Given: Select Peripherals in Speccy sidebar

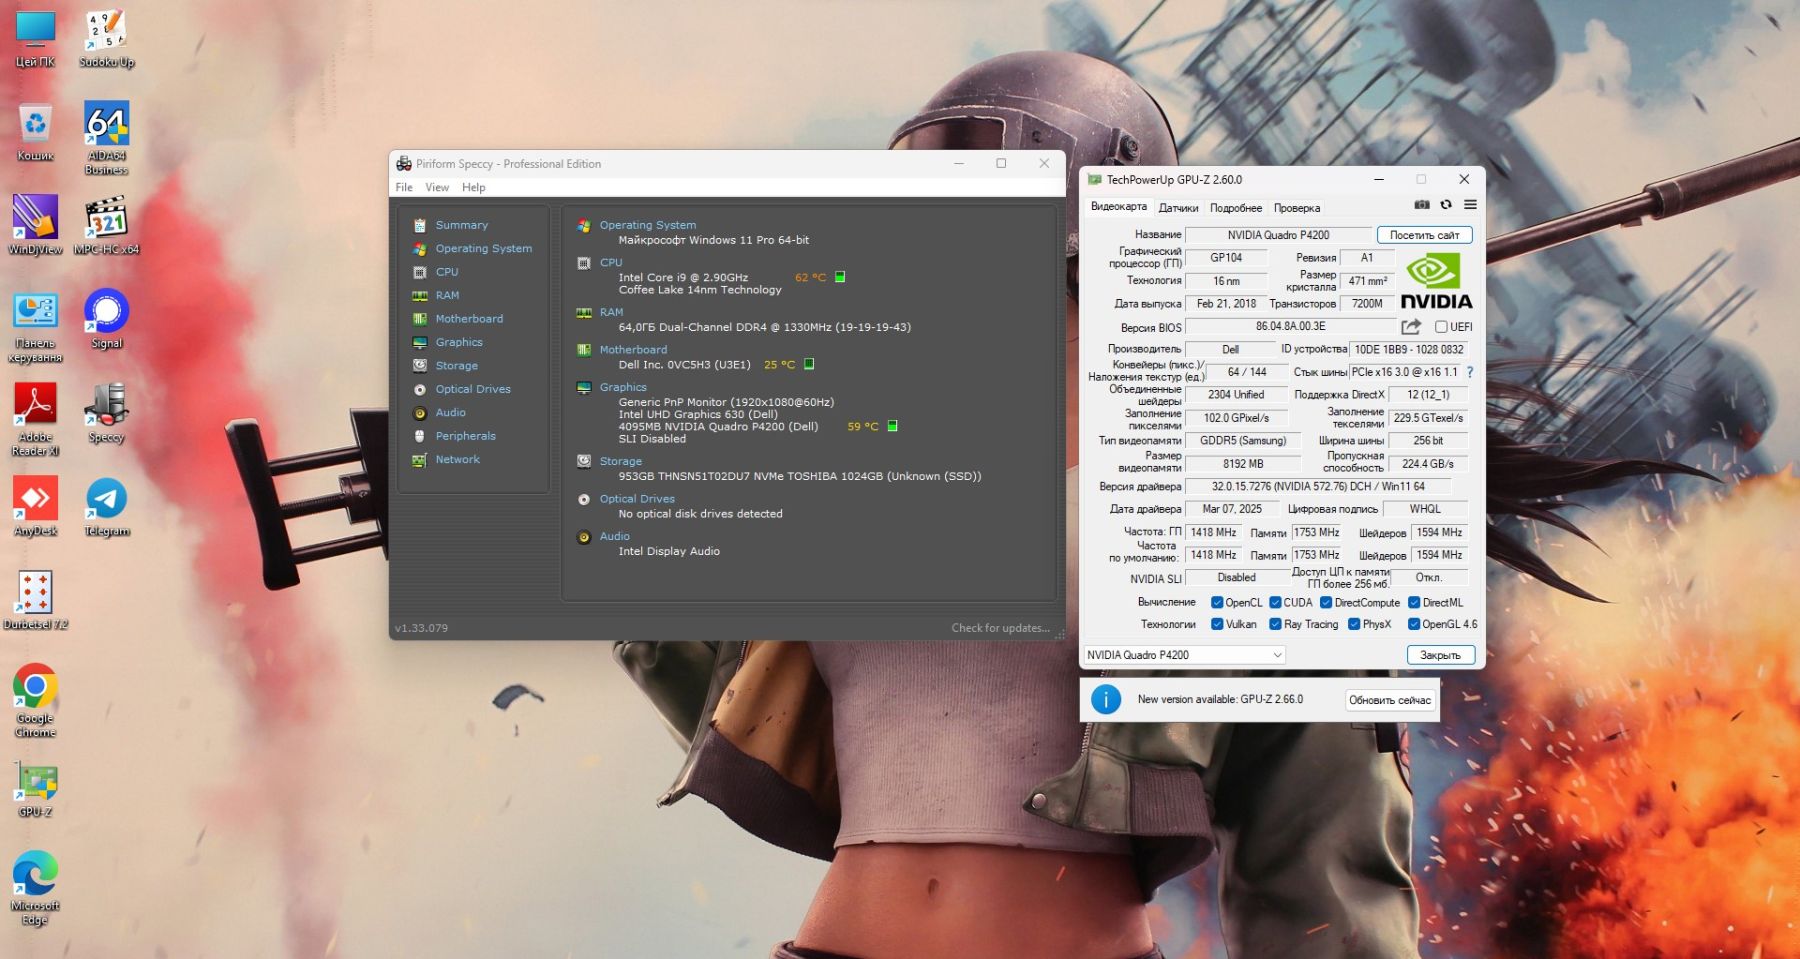Looking at the screenshot, I should click(466, 436).
